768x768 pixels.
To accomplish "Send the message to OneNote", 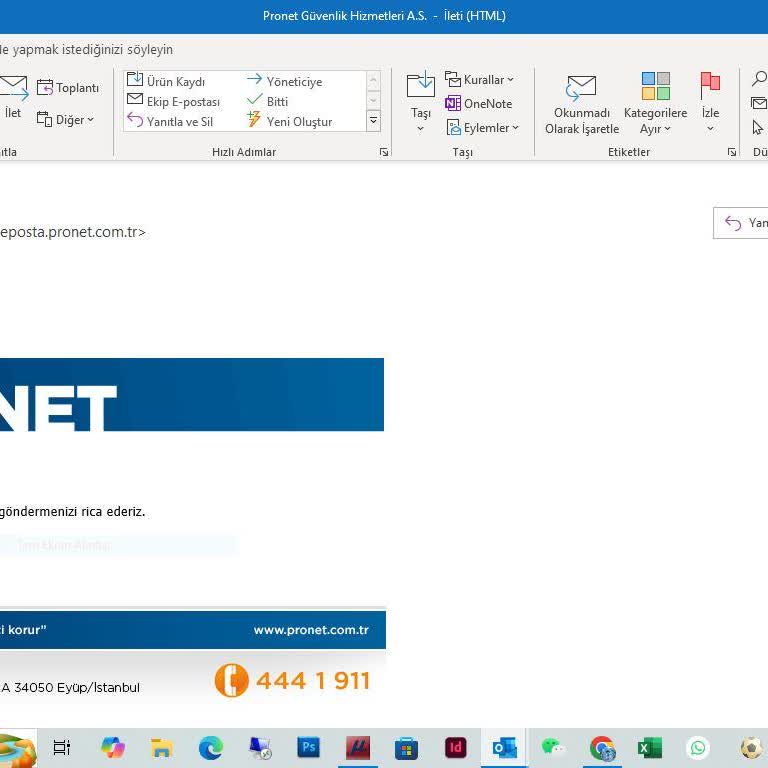I will pyautogui.click(x=478, y=103).
